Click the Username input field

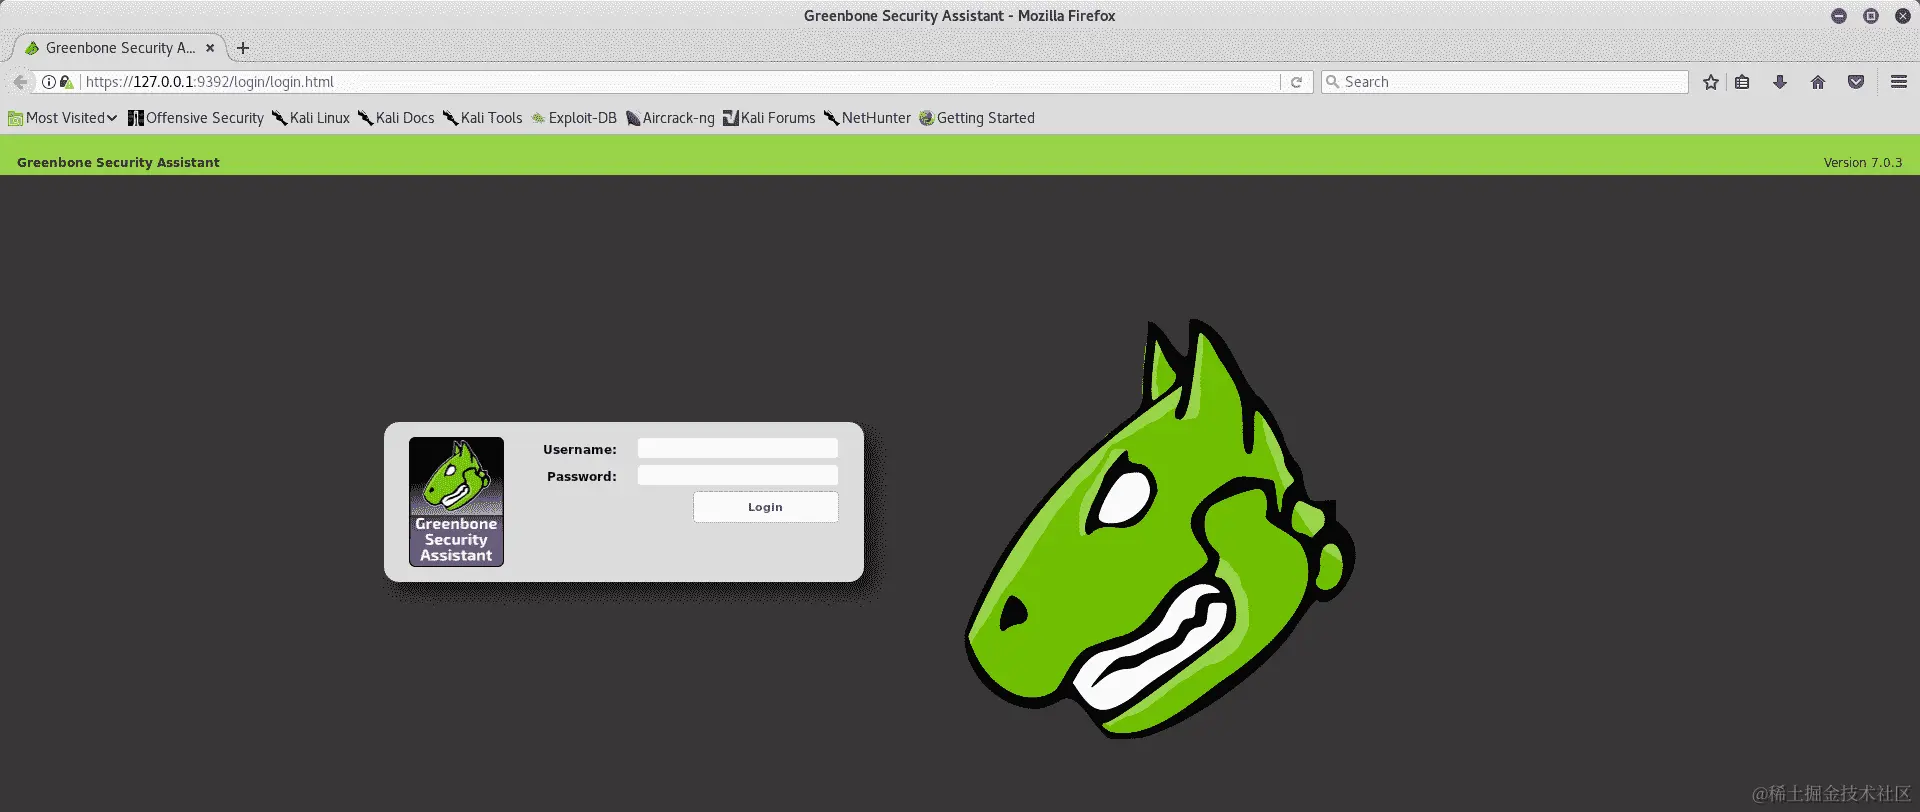pyautogui.click(x=737, y=449)
